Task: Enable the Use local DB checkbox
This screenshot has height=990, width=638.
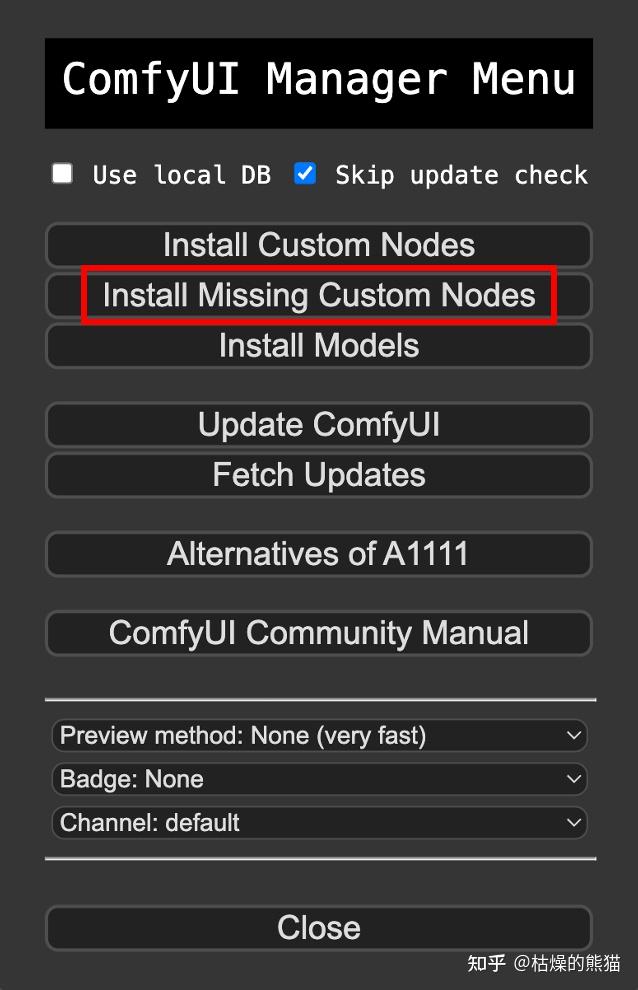Action: [x=62, y=173]
